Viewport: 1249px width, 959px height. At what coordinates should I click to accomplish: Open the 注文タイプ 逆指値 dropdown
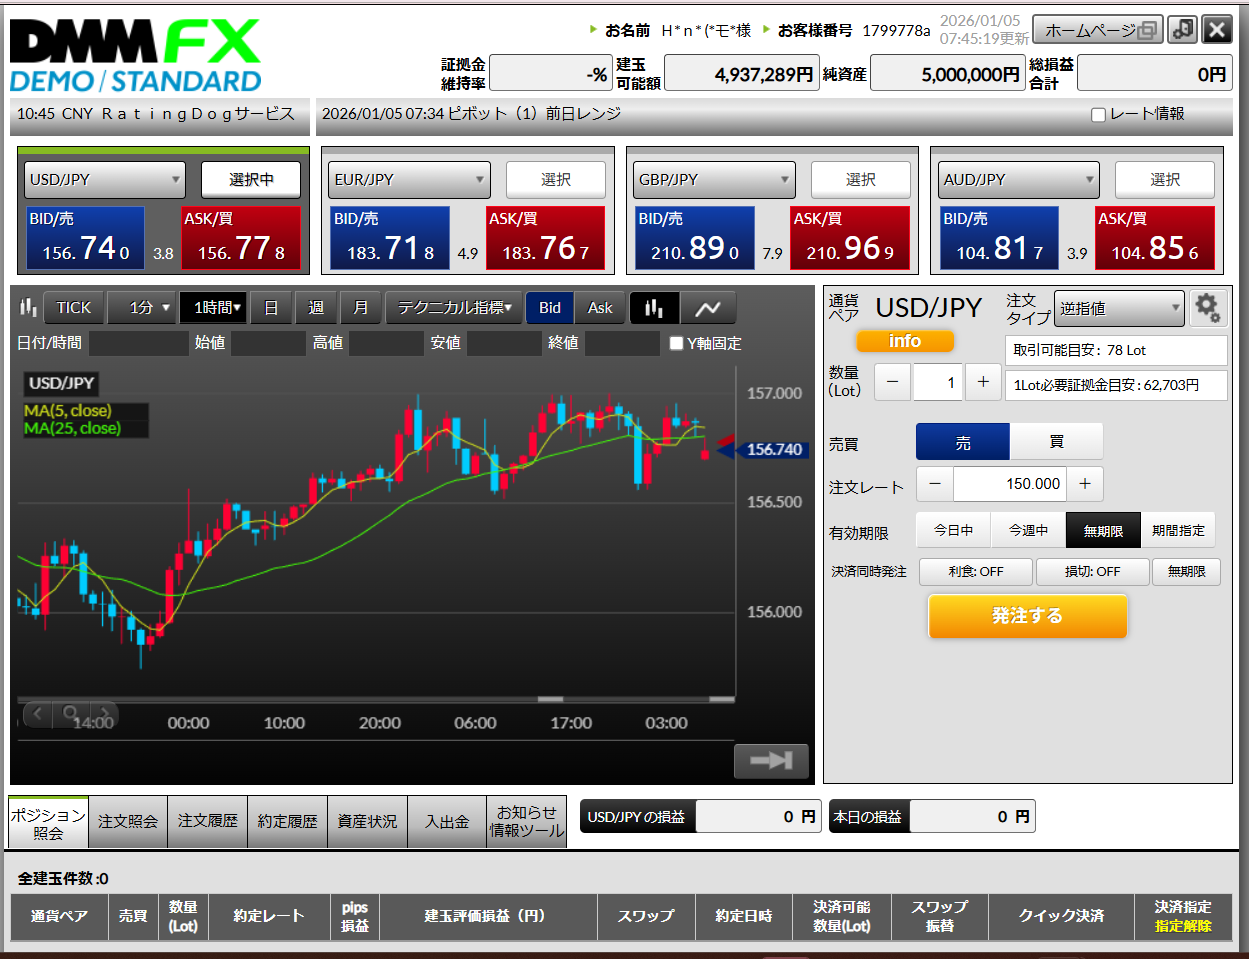click(x=1119, y=308)
